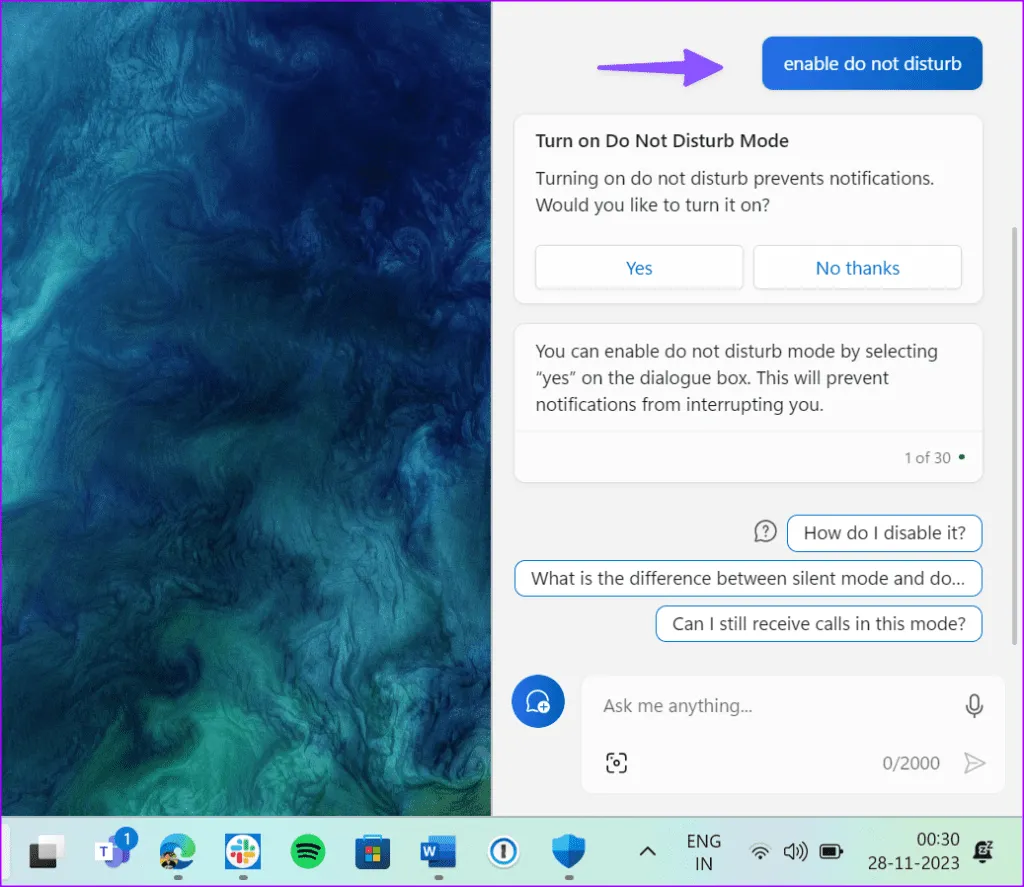The width and height of the screenshot is (1024, 887).
Task: Pick the silent mode difference suggestion
Action: pos(747,578)
